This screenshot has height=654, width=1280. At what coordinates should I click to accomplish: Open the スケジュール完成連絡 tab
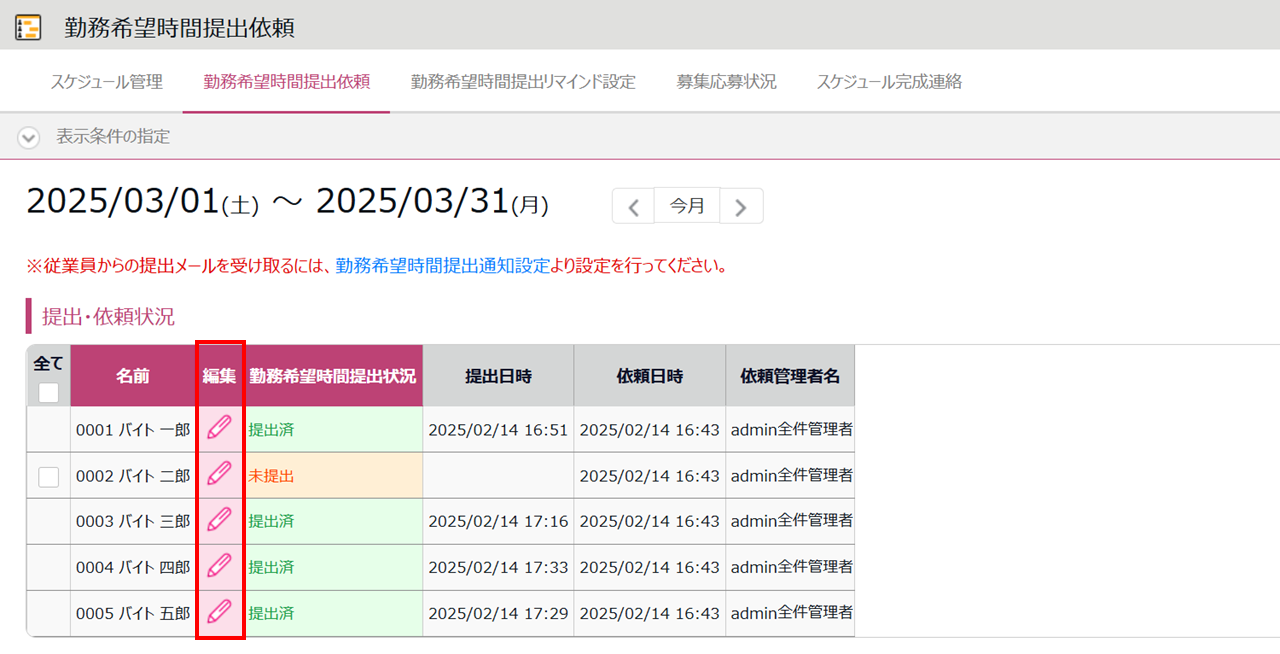[889, 82]
